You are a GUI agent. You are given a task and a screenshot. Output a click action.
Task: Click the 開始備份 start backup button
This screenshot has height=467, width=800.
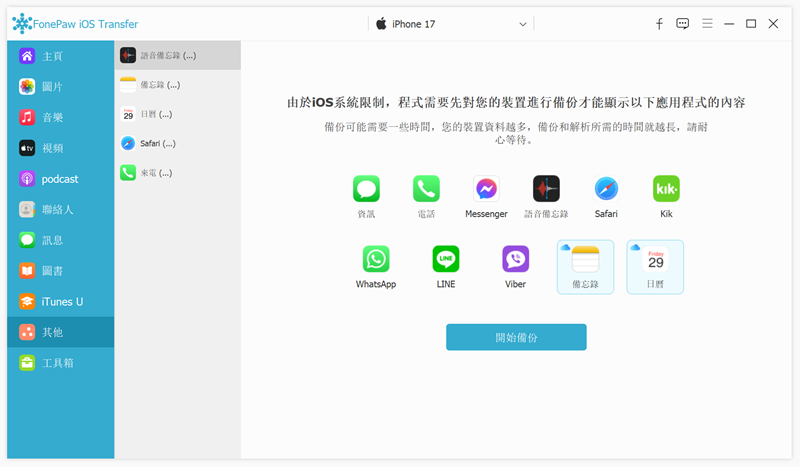[516, 337]
